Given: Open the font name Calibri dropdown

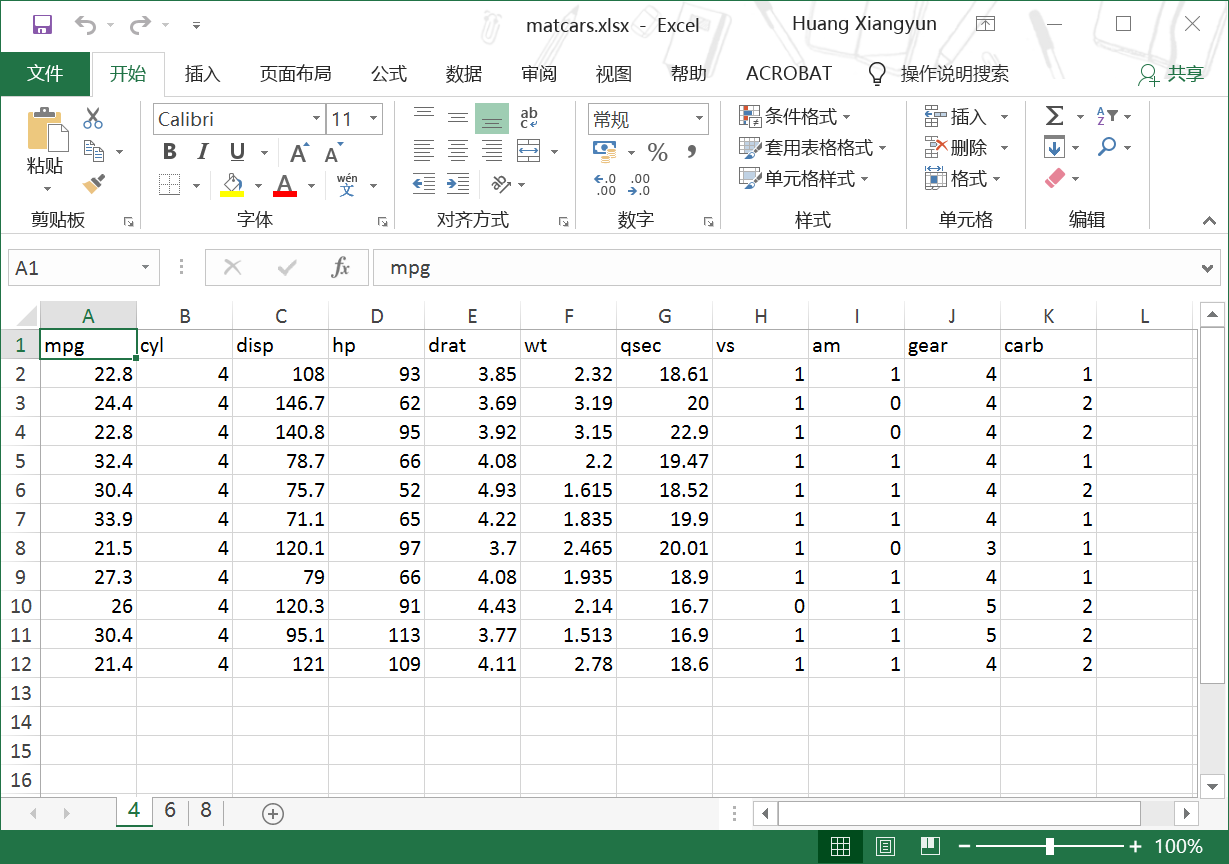Looking at the screenshot, I should coord(316,119).
